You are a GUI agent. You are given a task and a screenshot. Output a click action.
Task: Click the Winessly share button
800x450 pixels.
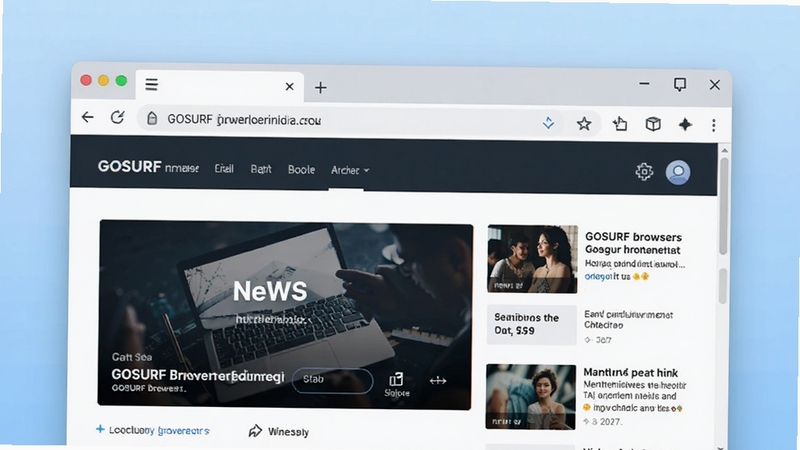click(279, 432)
